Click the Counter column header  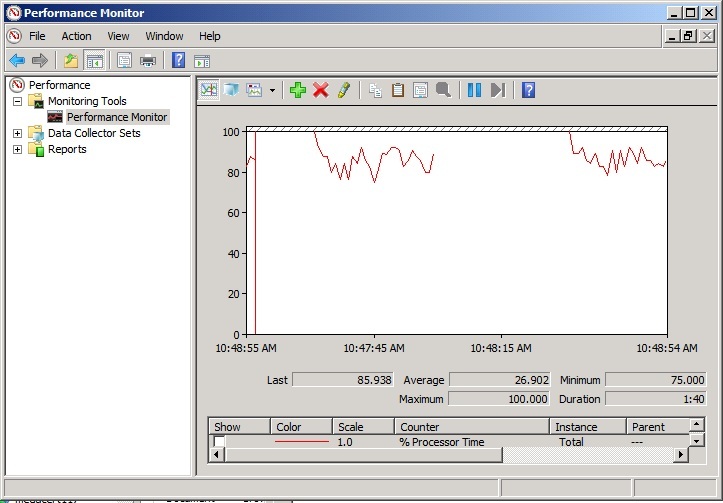point(420,427)
